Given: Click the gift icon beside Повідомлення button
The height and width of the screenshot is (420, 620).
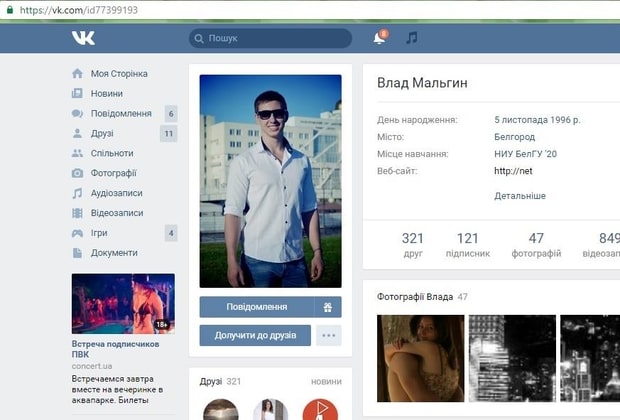Looking at the screenshot, I should [327, 307].
